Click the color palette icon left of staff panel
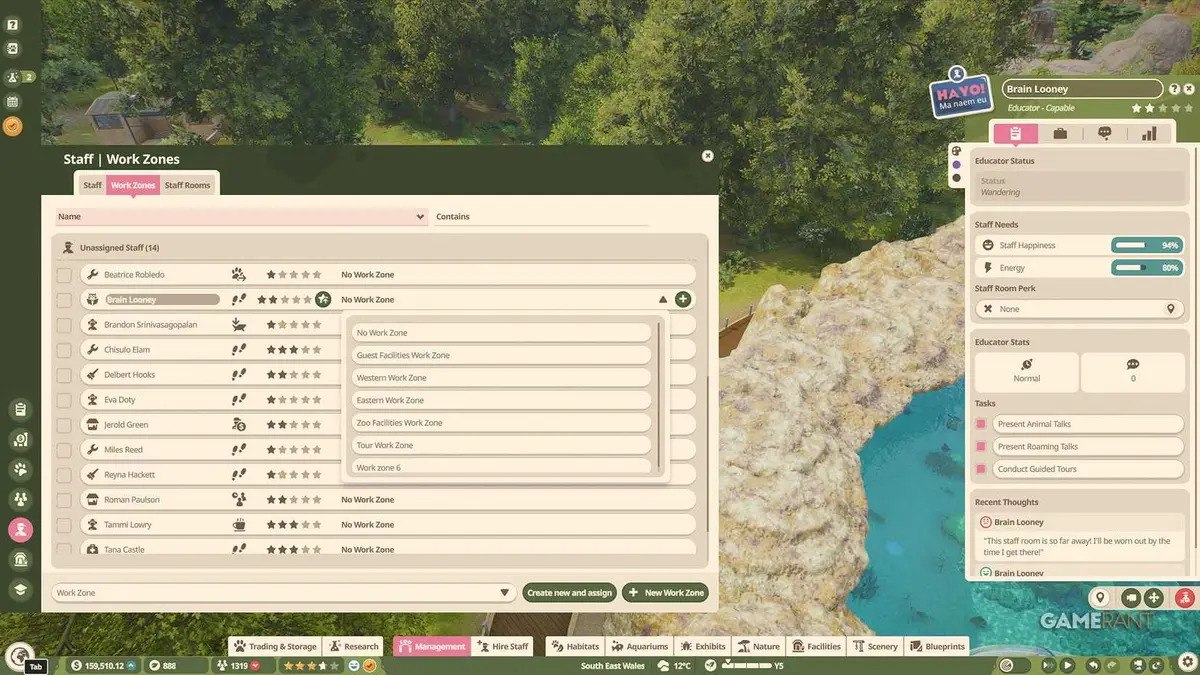1200x675 pixels. coord(956,151)
